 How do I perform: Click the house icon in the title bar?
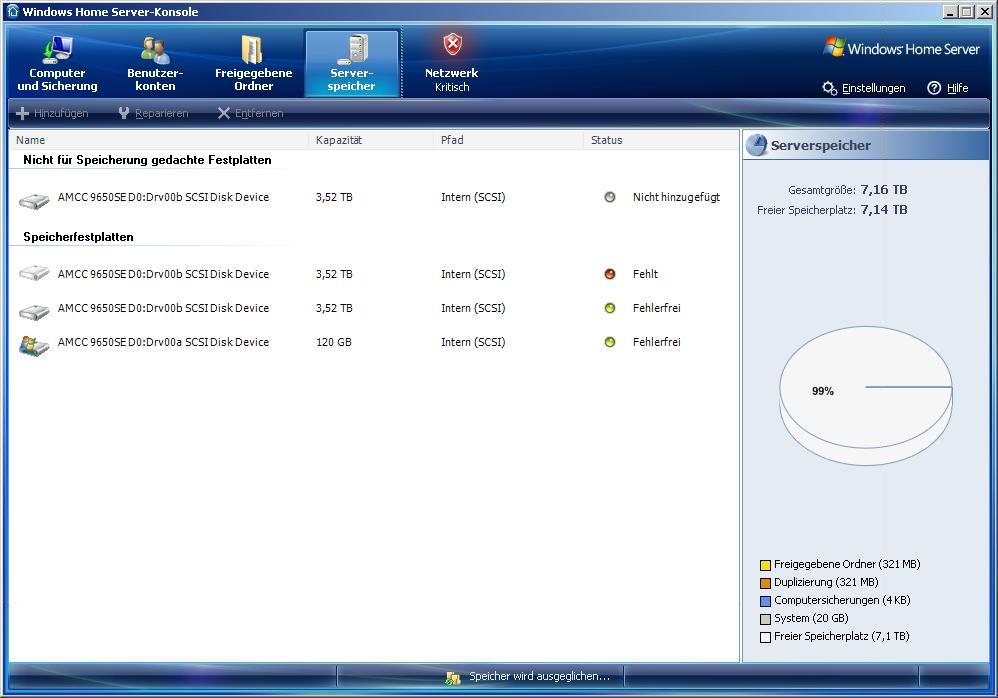pyautogui.click(x=13, y=11)
